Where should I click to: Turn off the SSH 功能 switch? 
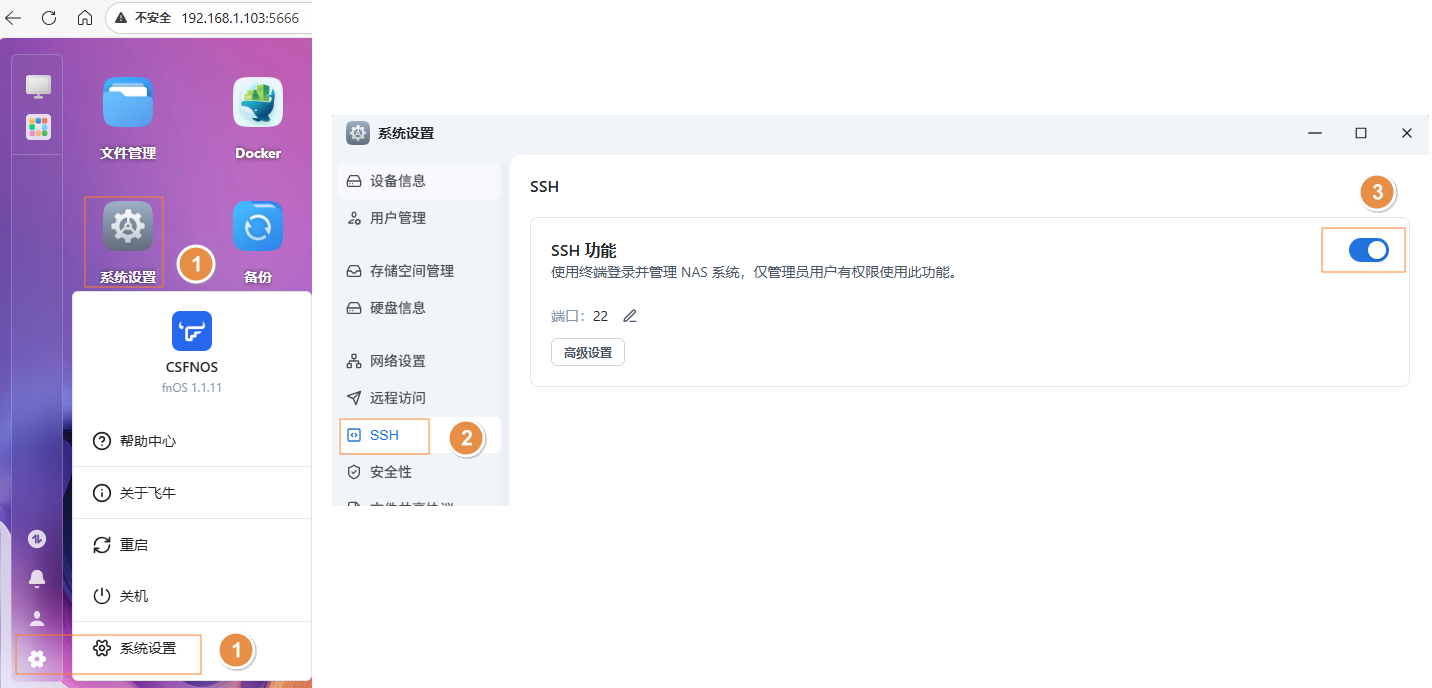click(1369, 250)
